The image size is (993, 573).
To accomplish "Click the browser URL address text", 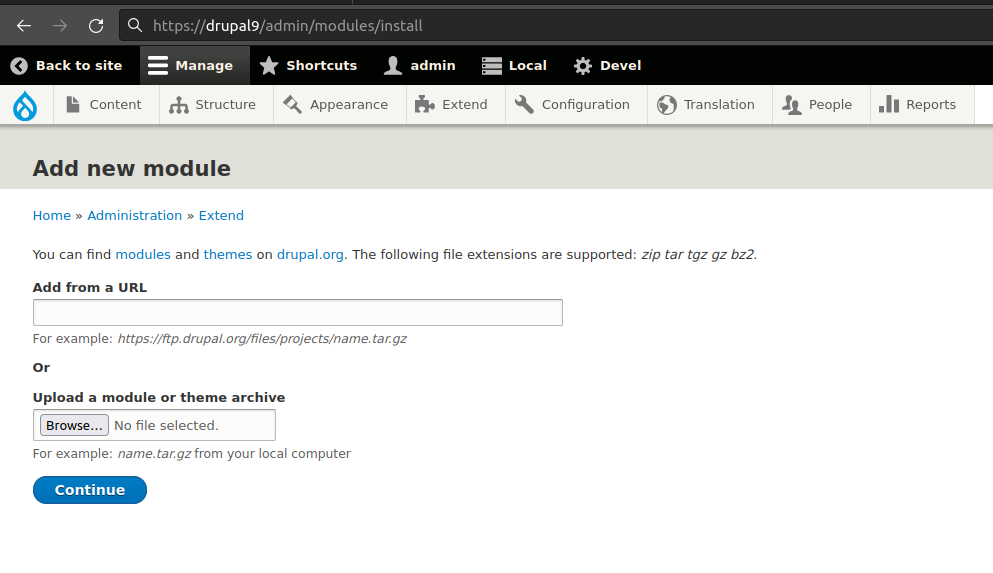I will click(288, 26).
